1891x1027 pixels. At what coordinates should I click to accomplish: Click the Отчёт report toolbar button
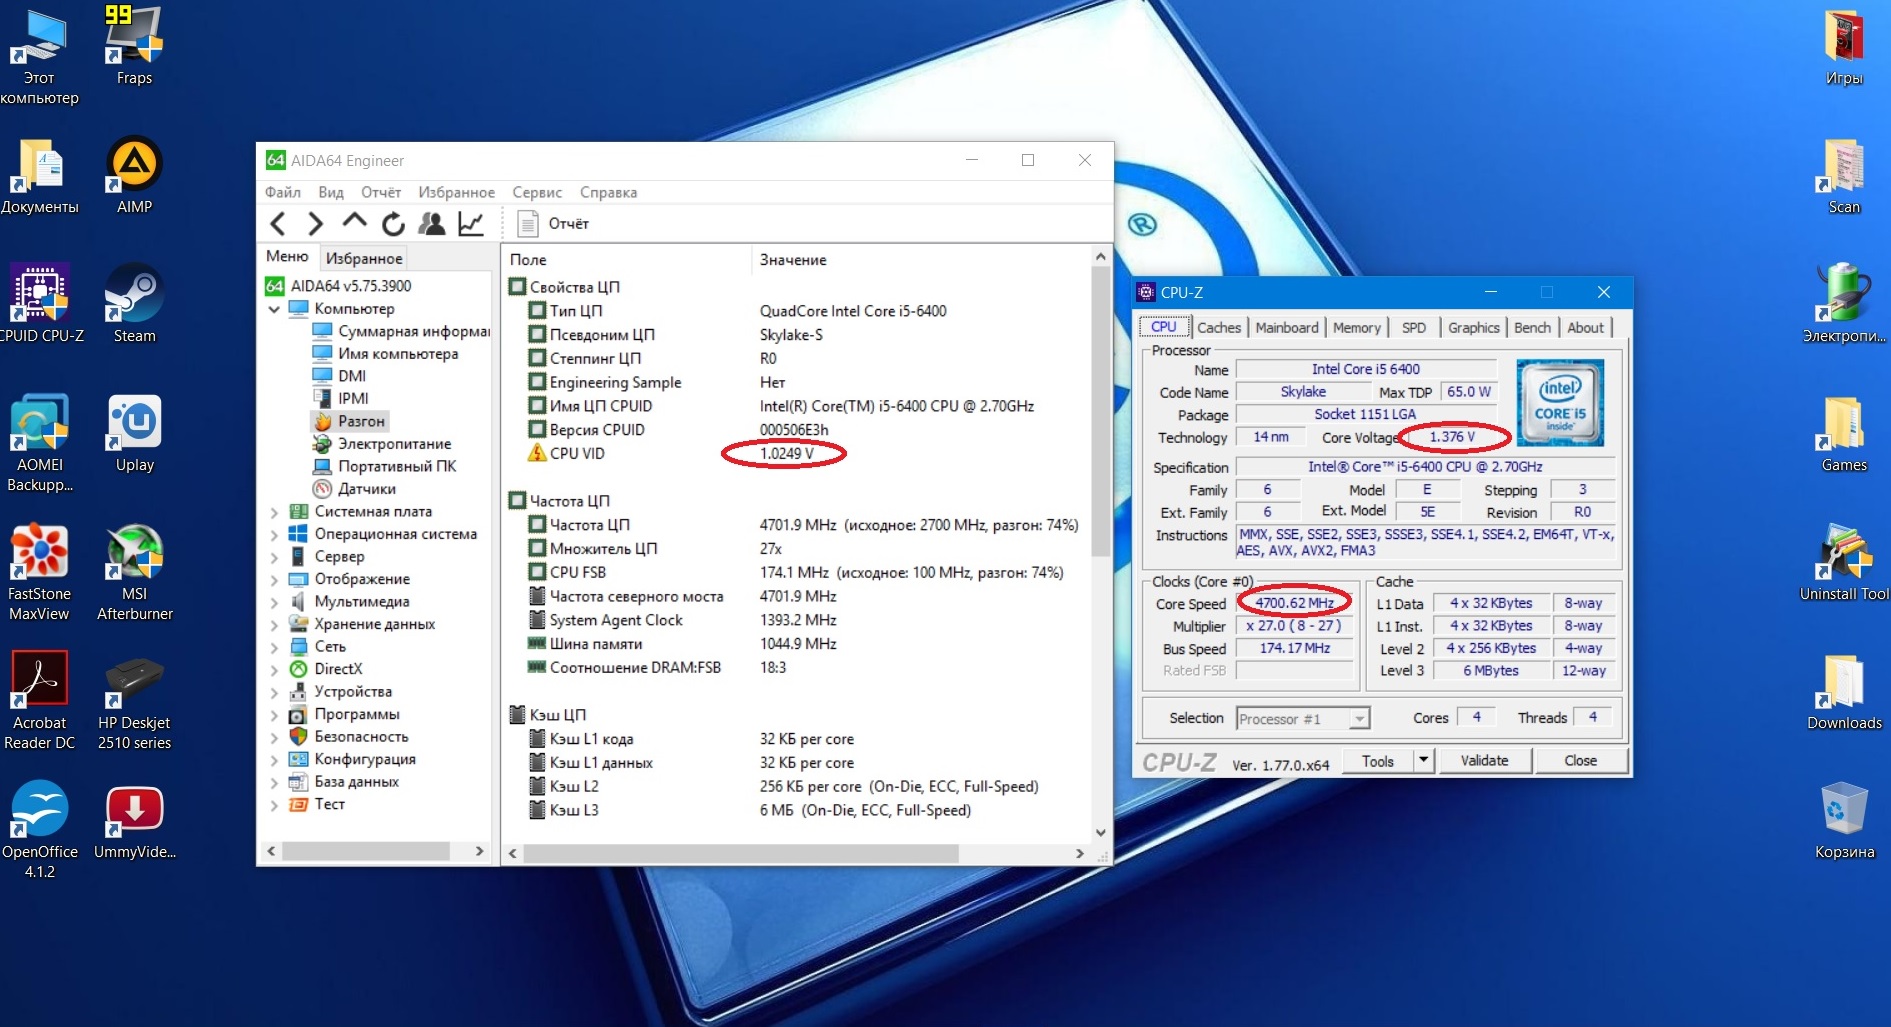[x=554, y=224]
